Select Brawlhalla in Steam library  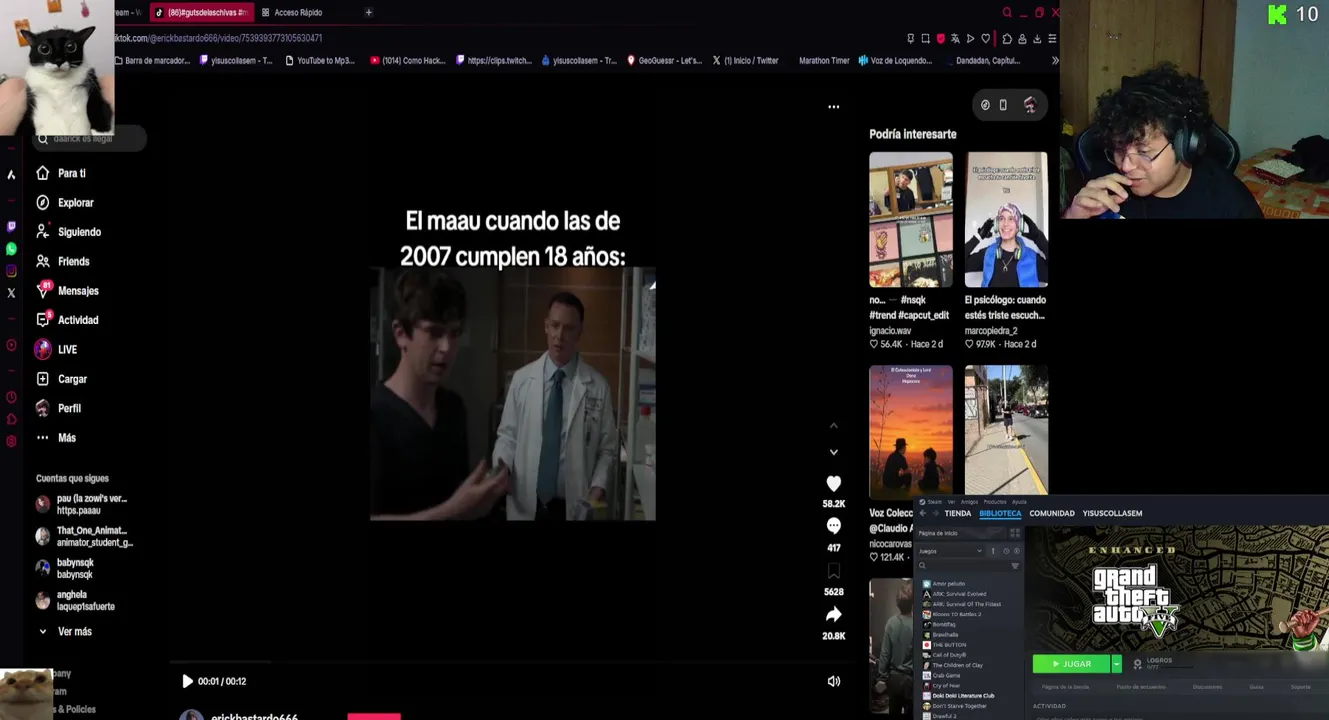(x=940, y=635)
